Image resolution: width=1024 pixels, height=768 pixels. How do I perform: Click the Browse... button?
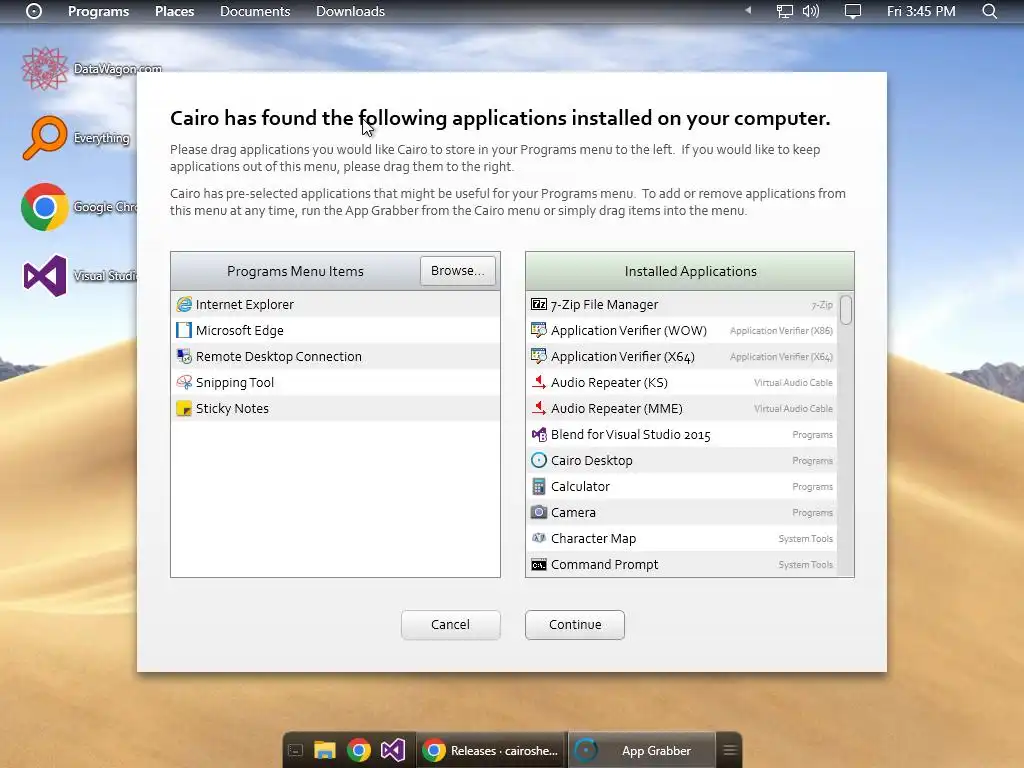[458, 270]
